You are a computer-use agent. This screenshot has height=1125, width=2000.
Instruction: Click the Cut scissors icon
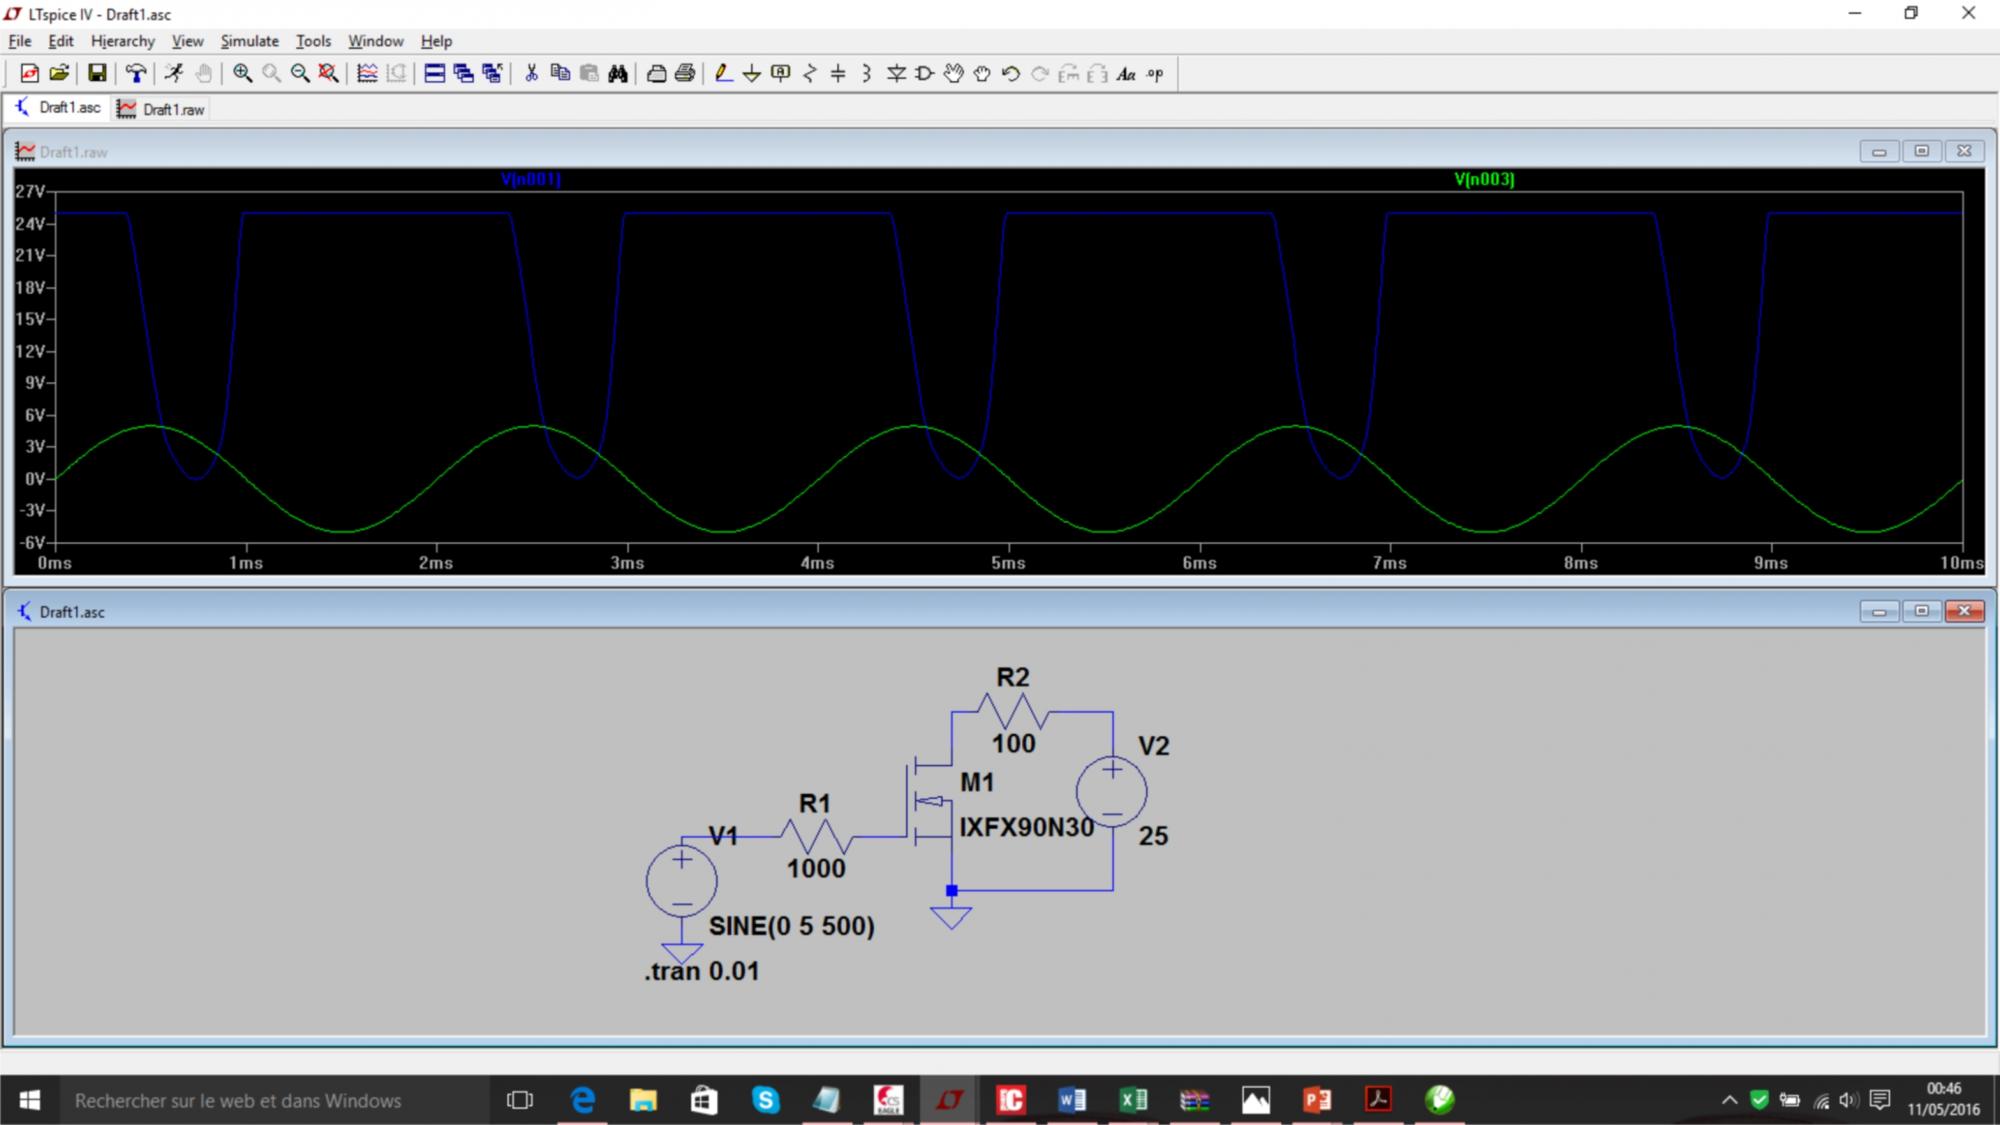pyautogui.click(x=531, y=73)
